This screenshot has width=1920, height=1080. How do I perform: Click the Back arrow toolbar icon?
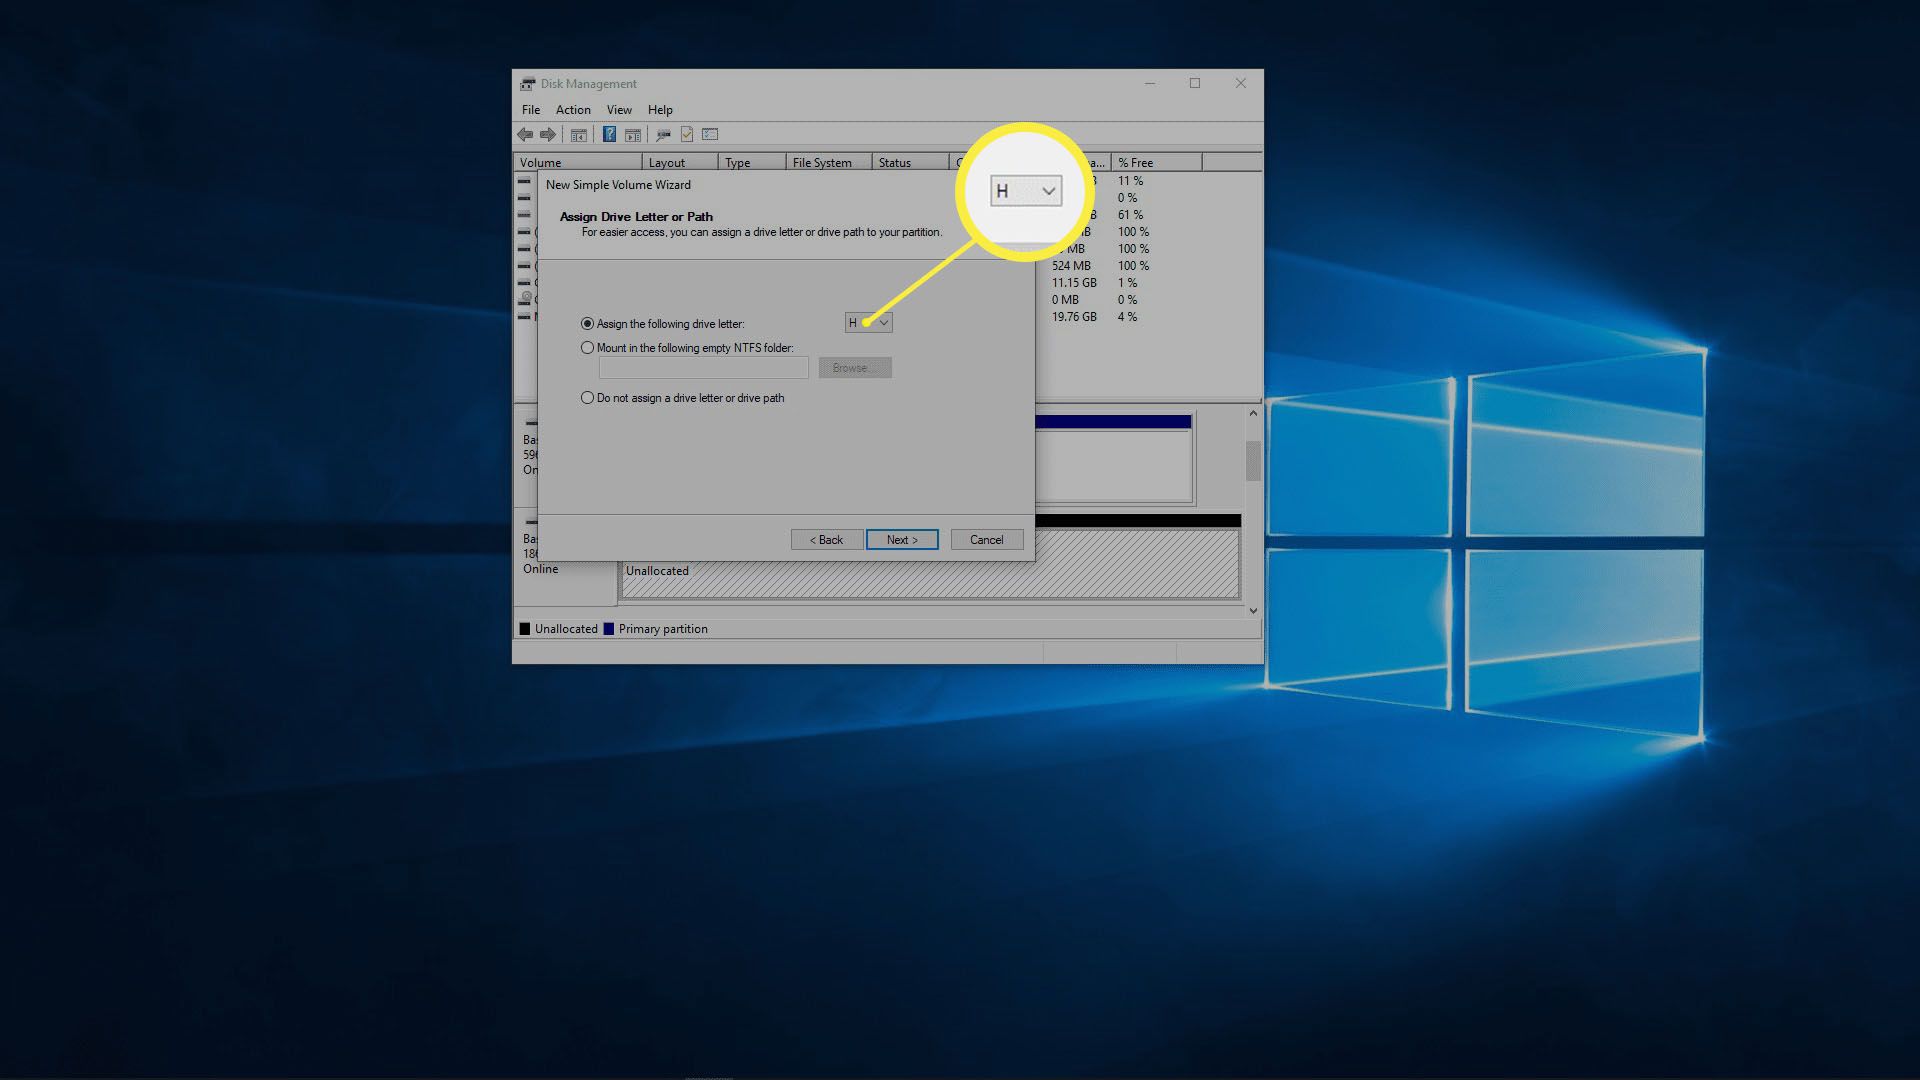tap(525, 134)
